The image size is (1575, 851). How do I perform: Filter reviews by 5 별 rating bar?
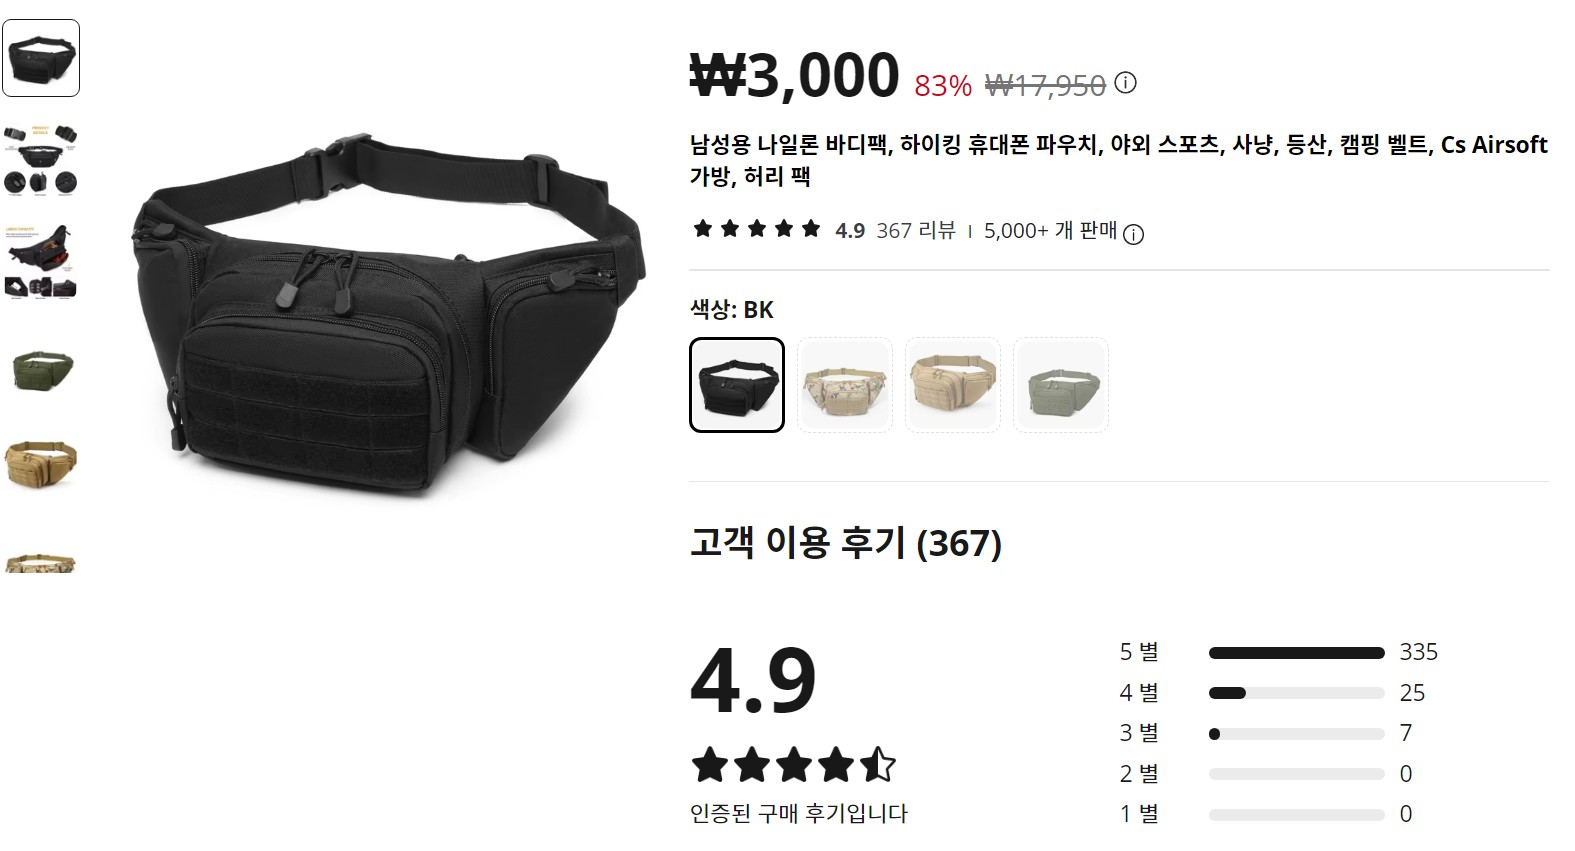[1297, 653]
